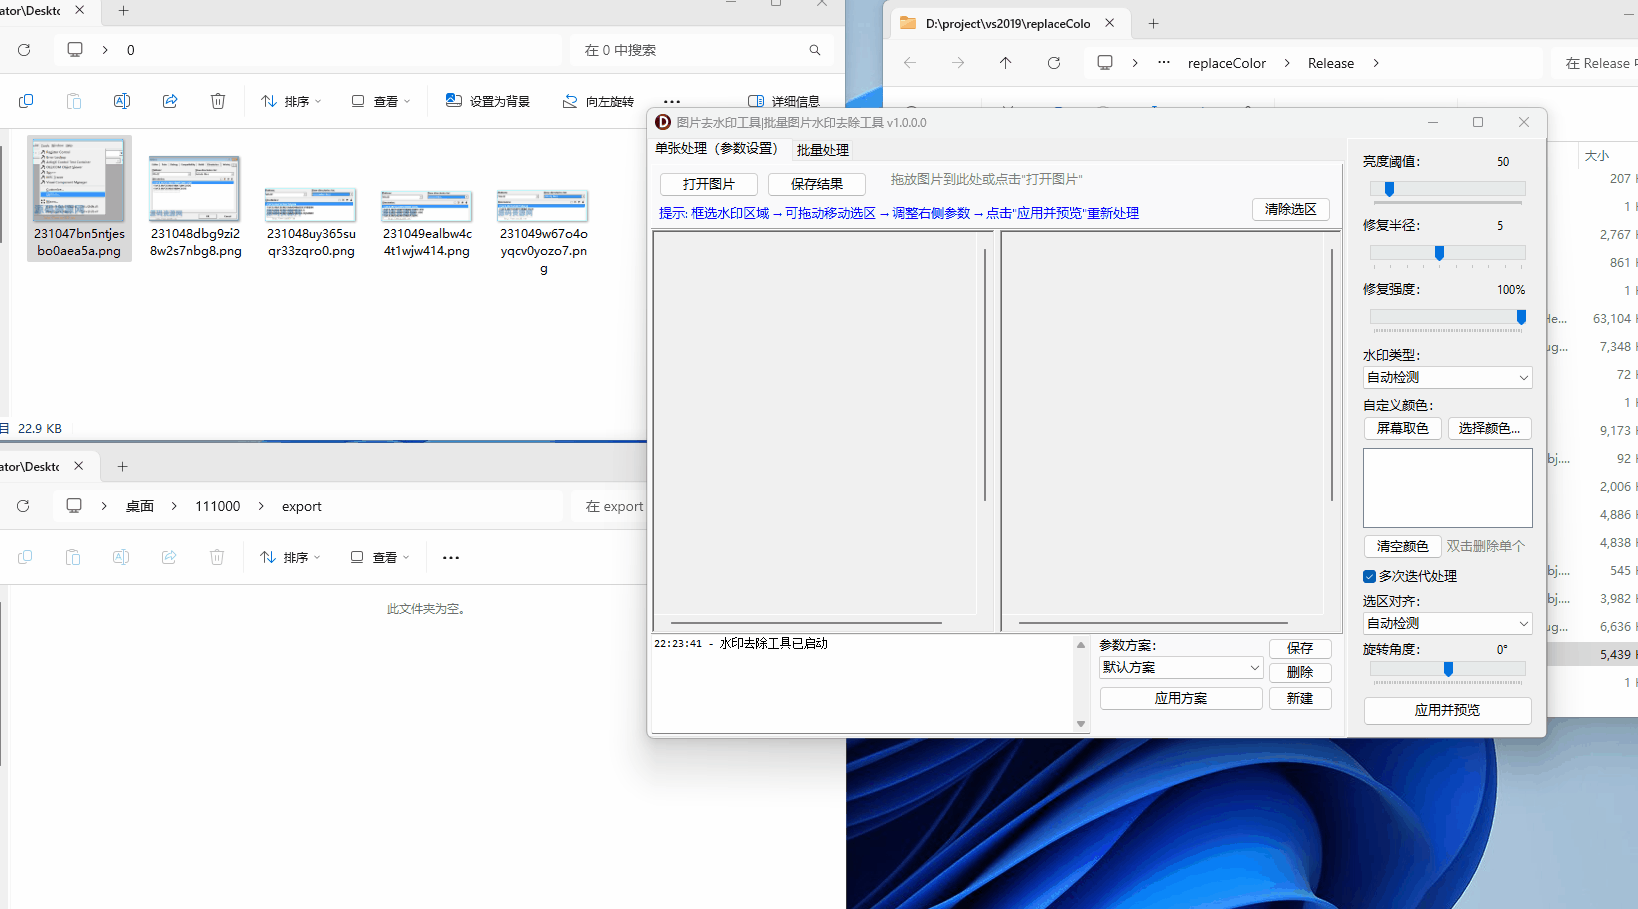The height and width of the screenshot is (909, 1638).
Task: Switch to the 批量处理 tab
Action: (822, 148)
